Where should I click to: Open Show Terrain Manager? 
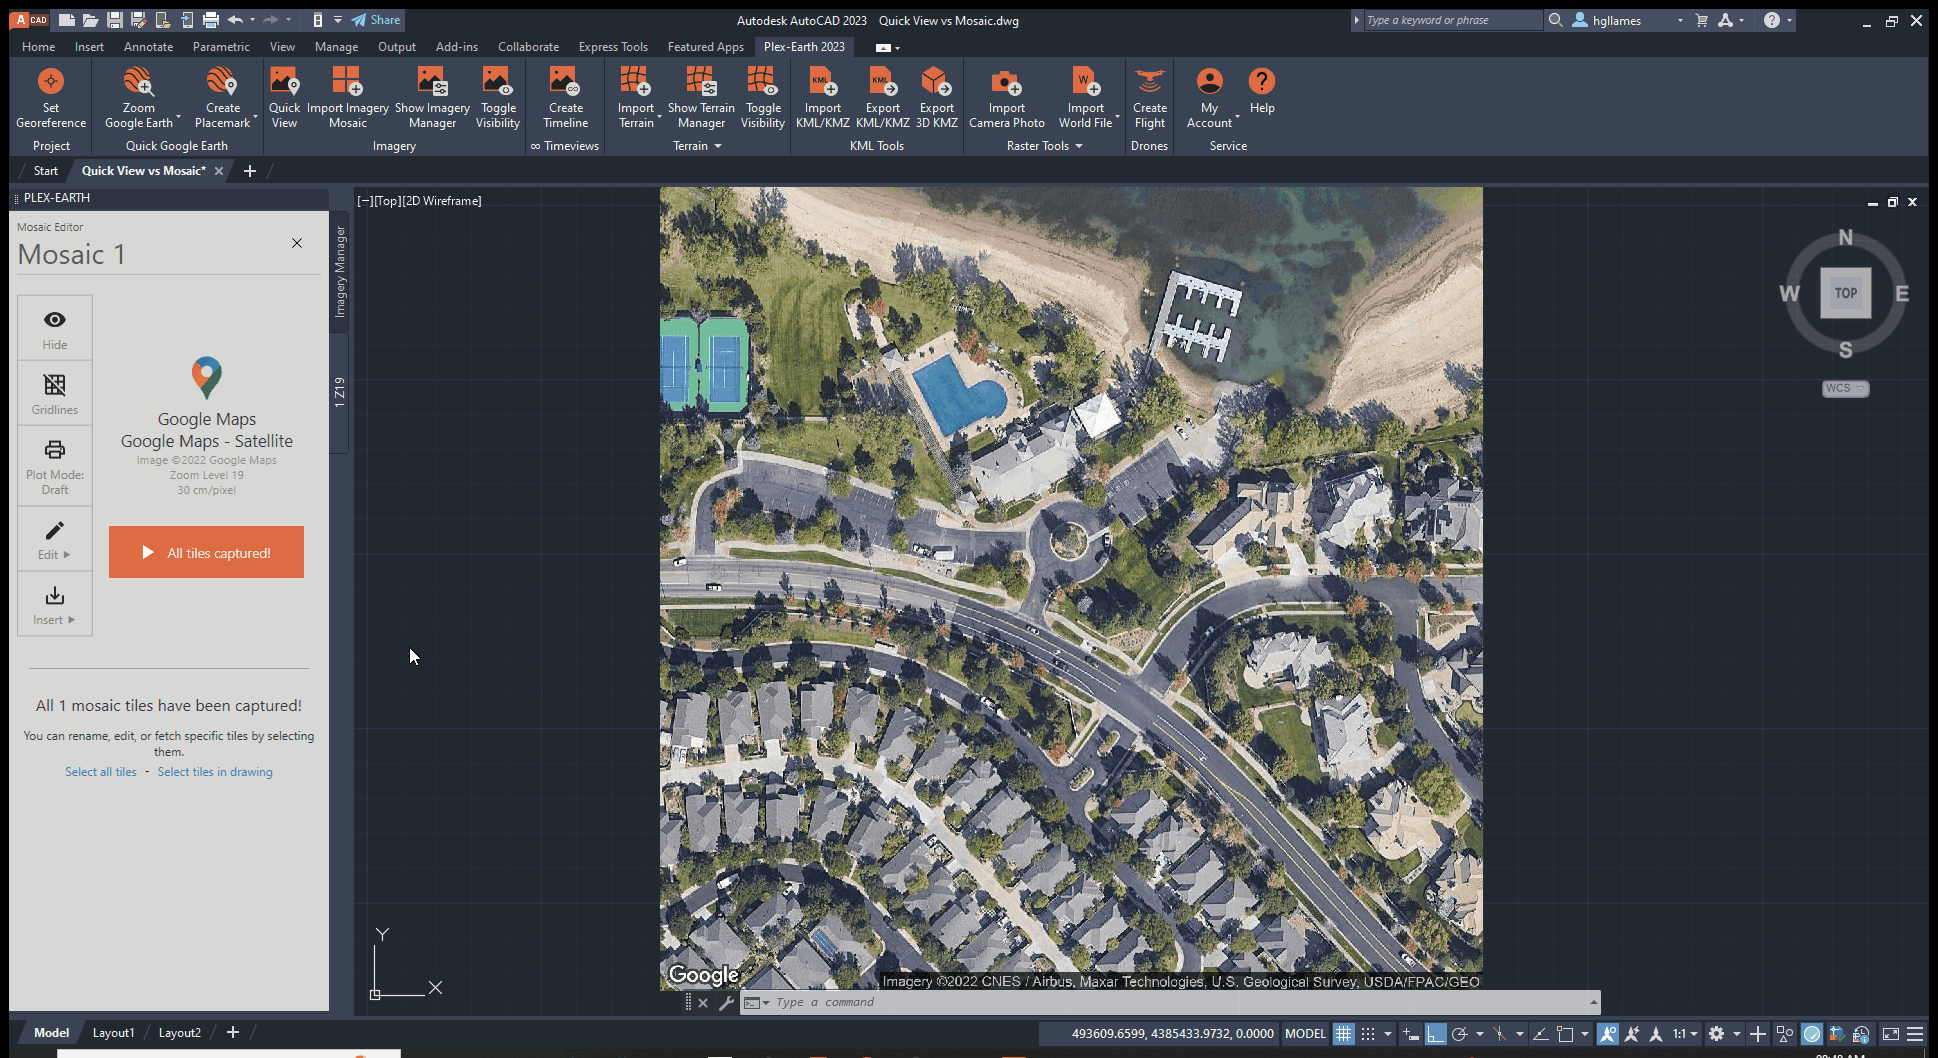coord(701,98)
